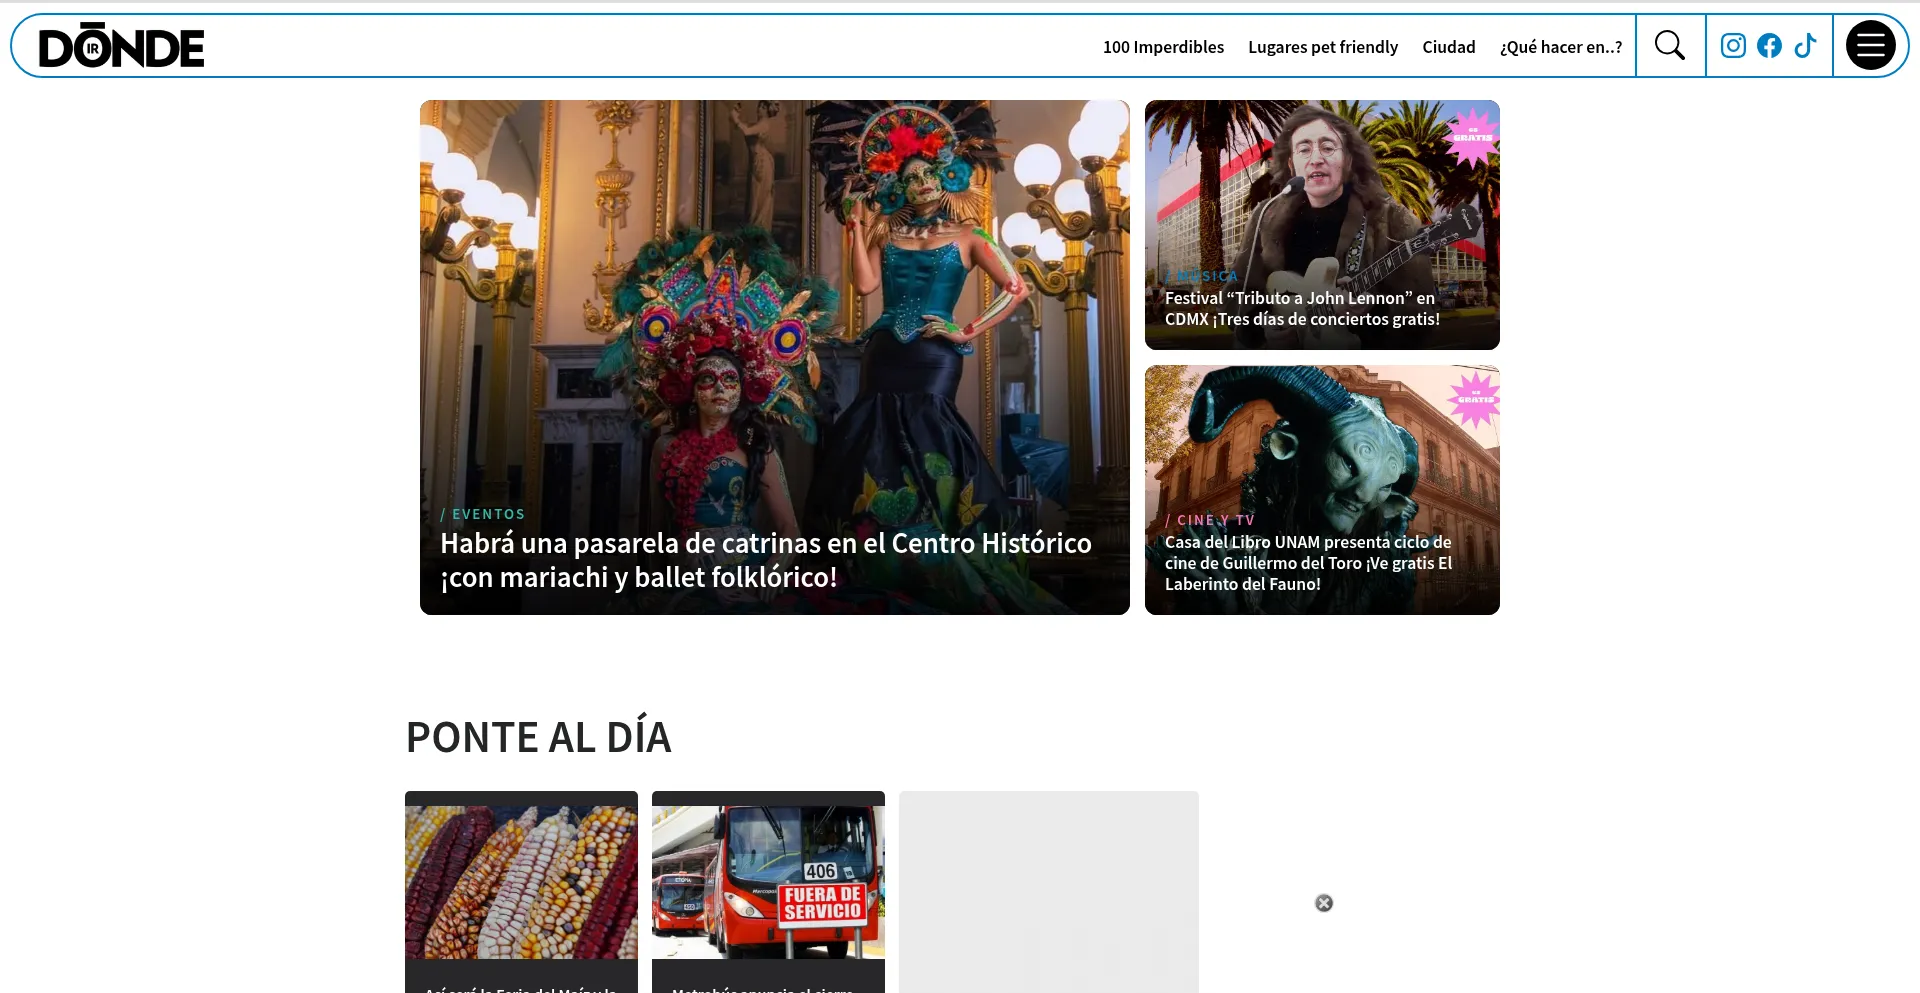Open the search magnifier icon
The image size is (1920, 993).
(1669, 45)
